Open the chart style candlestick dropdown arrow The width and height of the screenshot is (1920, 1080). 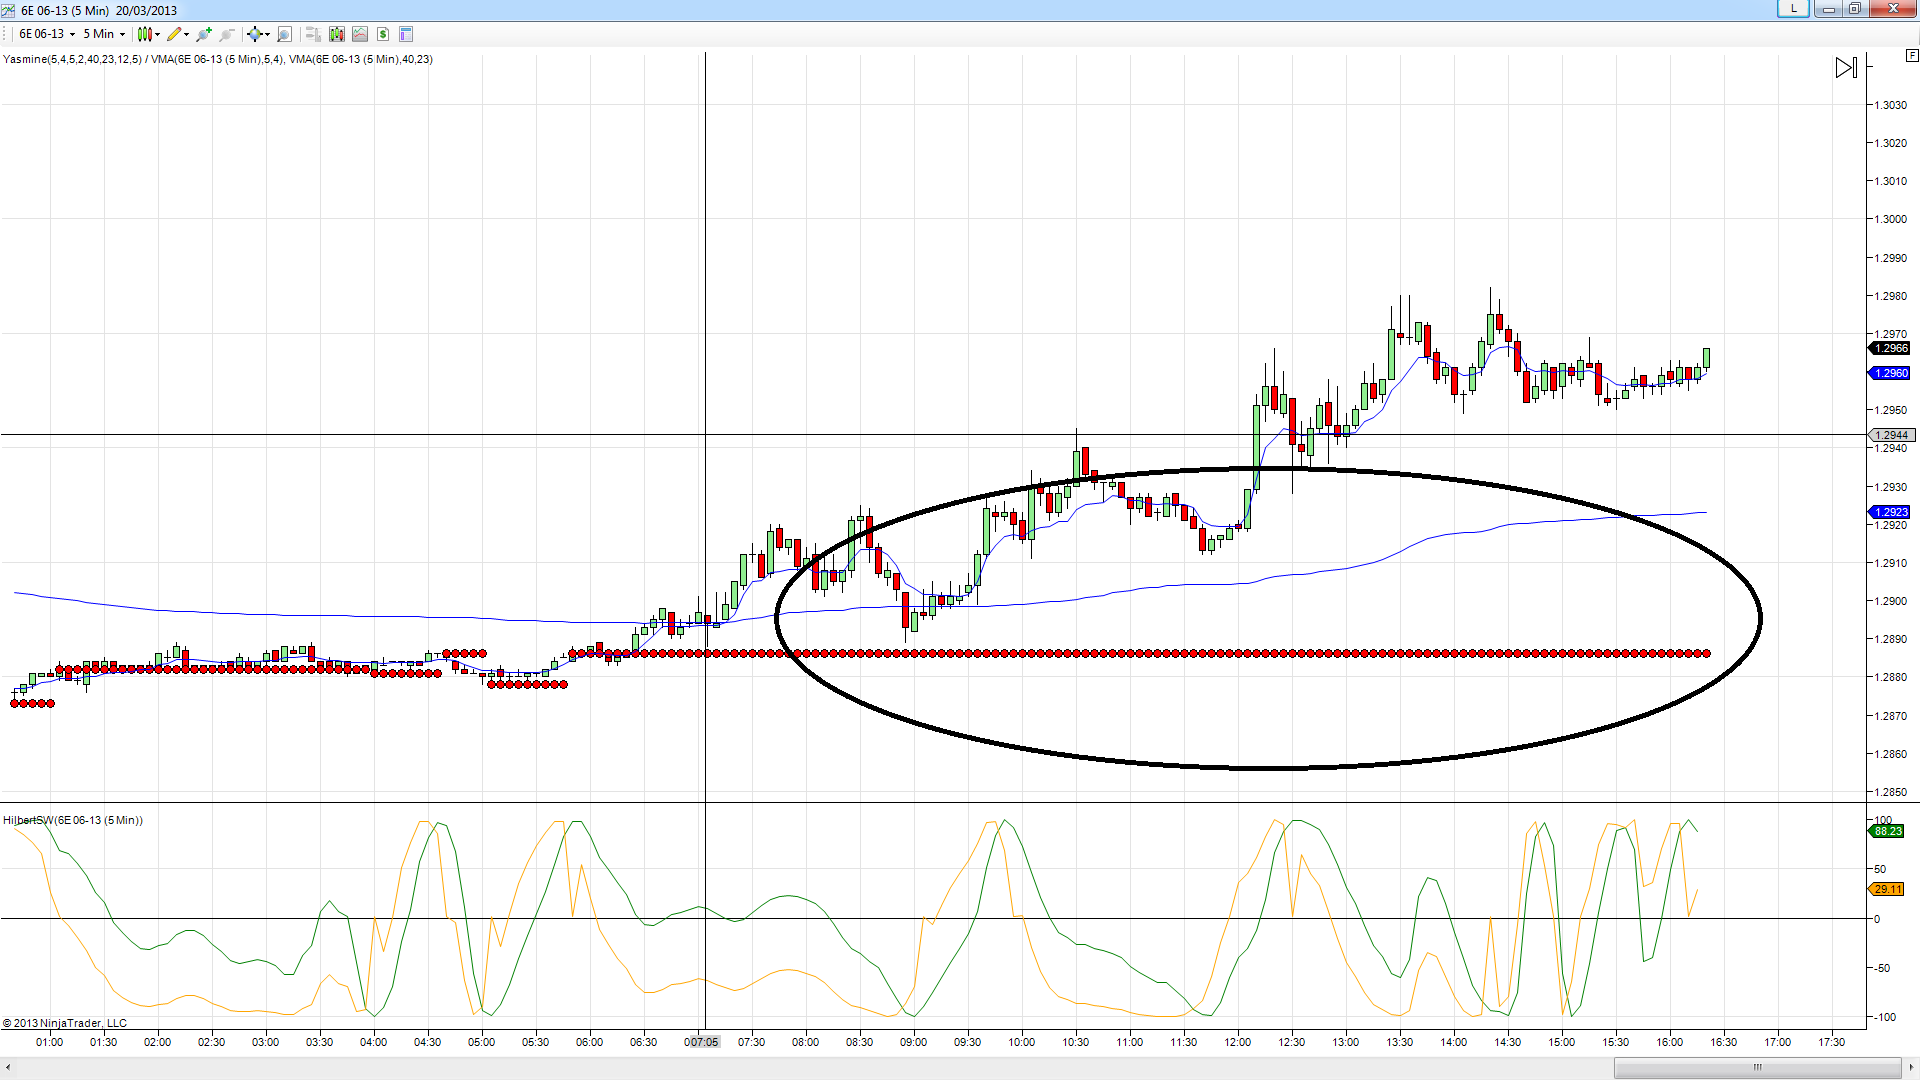pos(158,34)
